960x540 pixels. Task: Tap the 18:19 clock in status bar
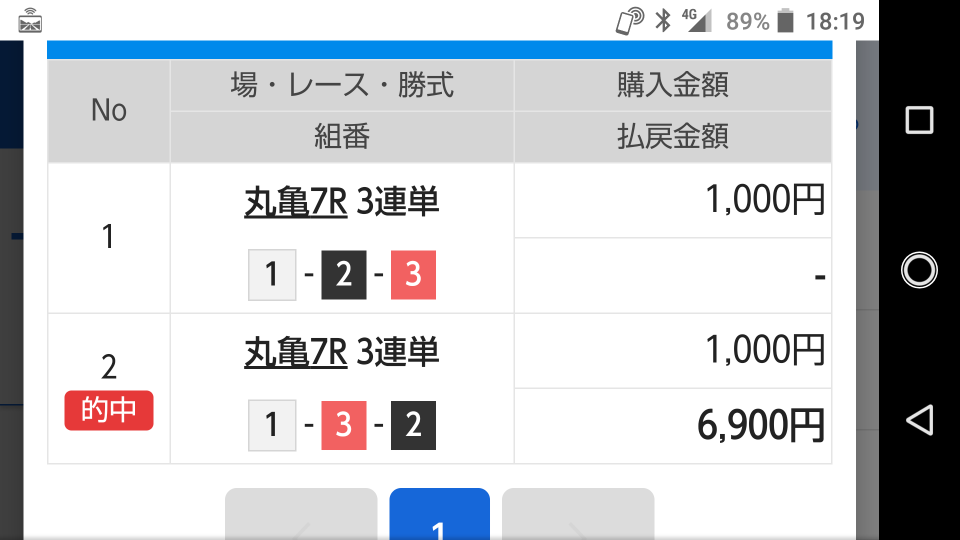835,22
